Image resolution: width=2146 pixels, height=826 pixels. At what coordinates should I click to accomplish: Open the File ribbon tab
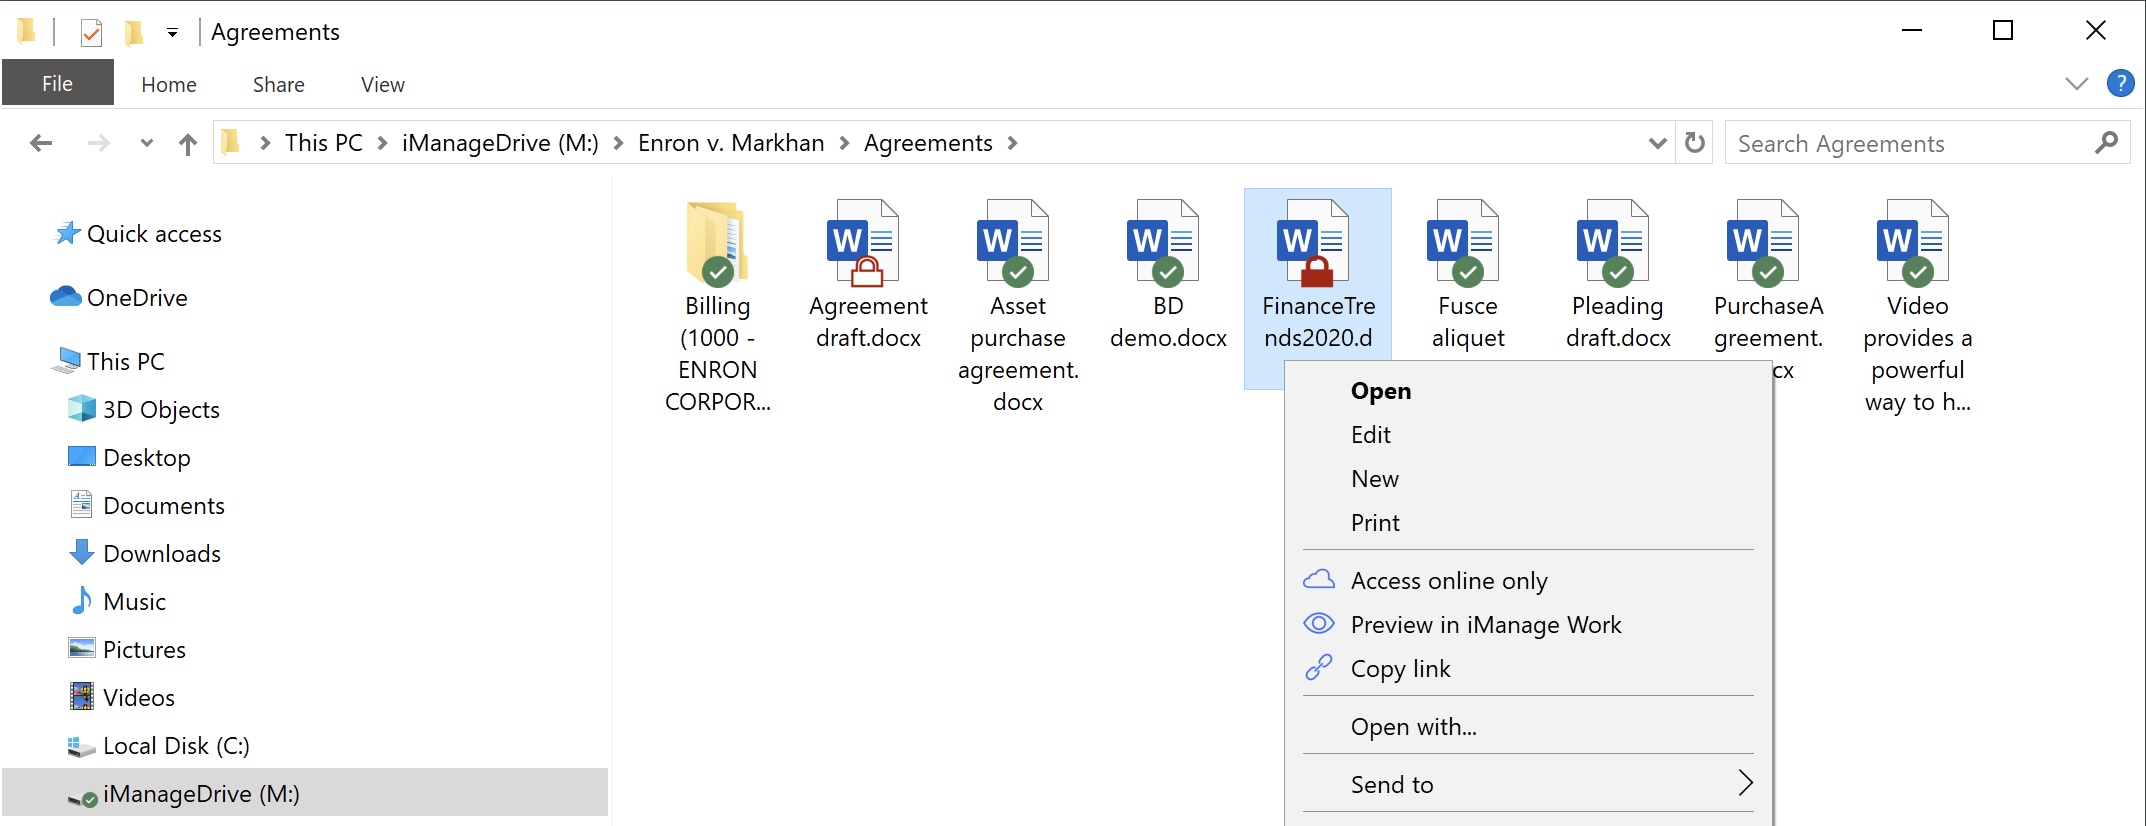[x=58, y=83]
